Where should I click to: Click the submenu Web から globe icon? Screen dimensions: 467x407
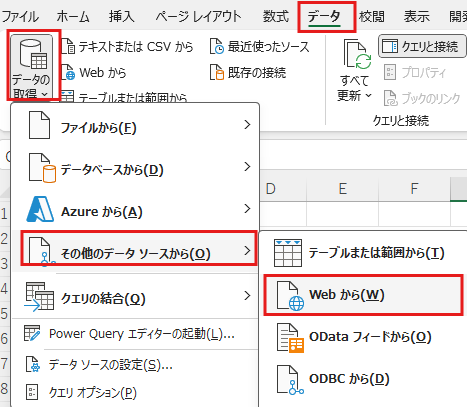(290, 296)
